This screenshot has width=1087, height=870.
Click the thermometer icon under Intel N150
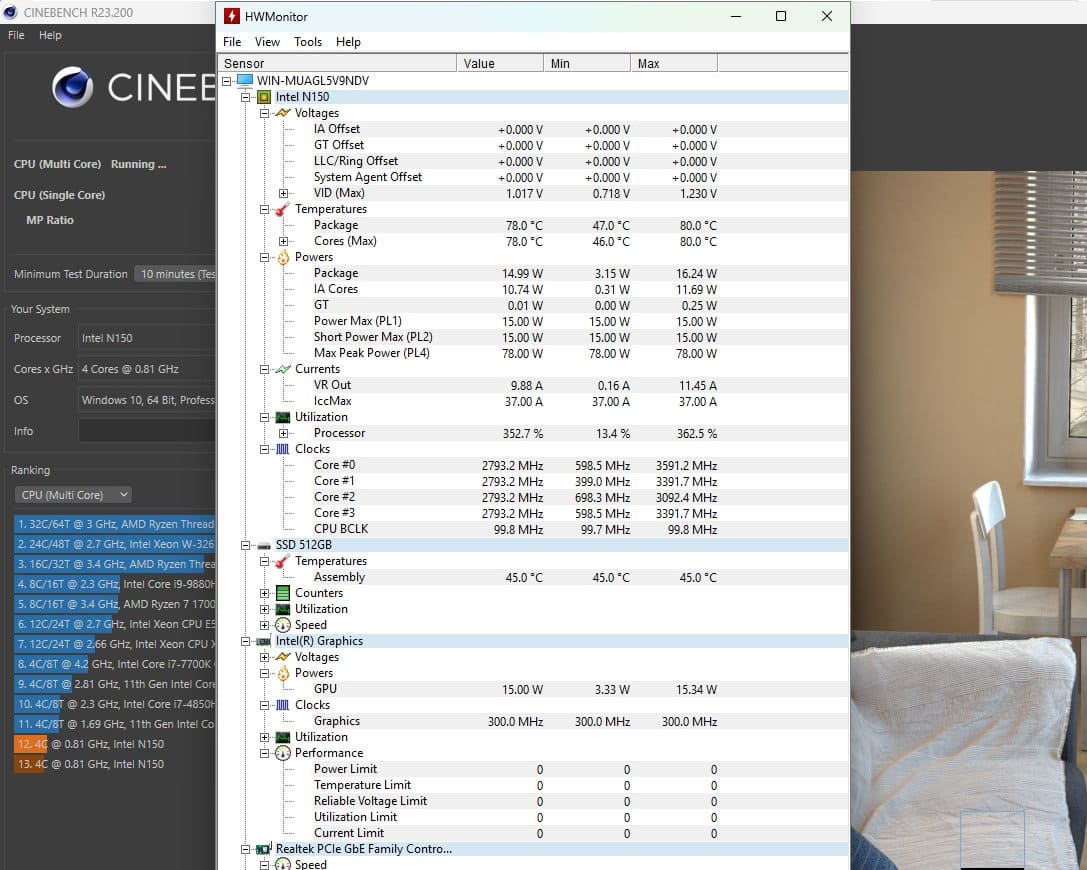(x=283, y=209)
